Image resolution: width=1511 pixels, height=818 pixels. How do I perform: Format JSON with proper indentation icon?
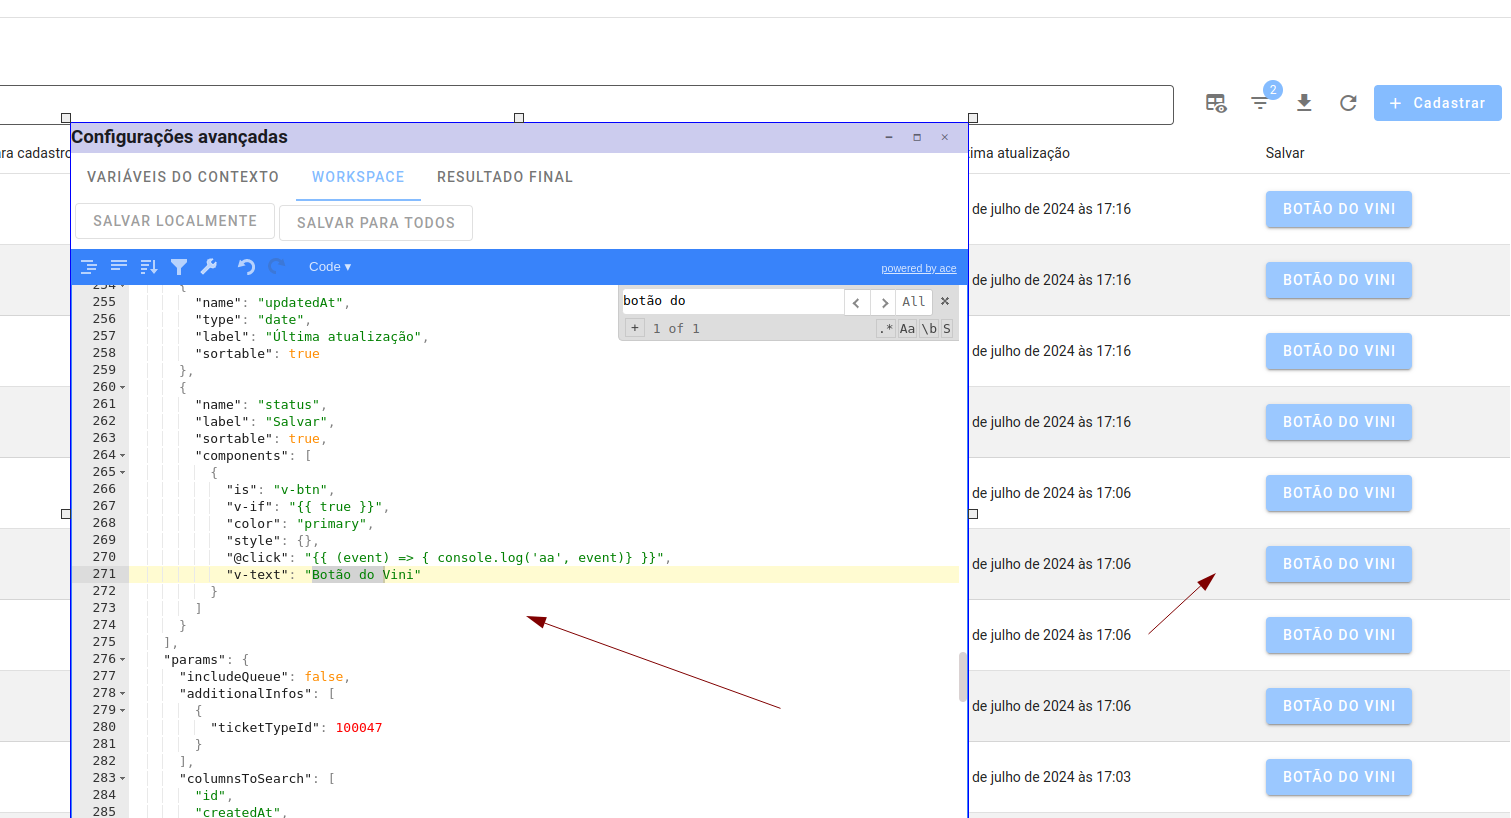[88, 266]
